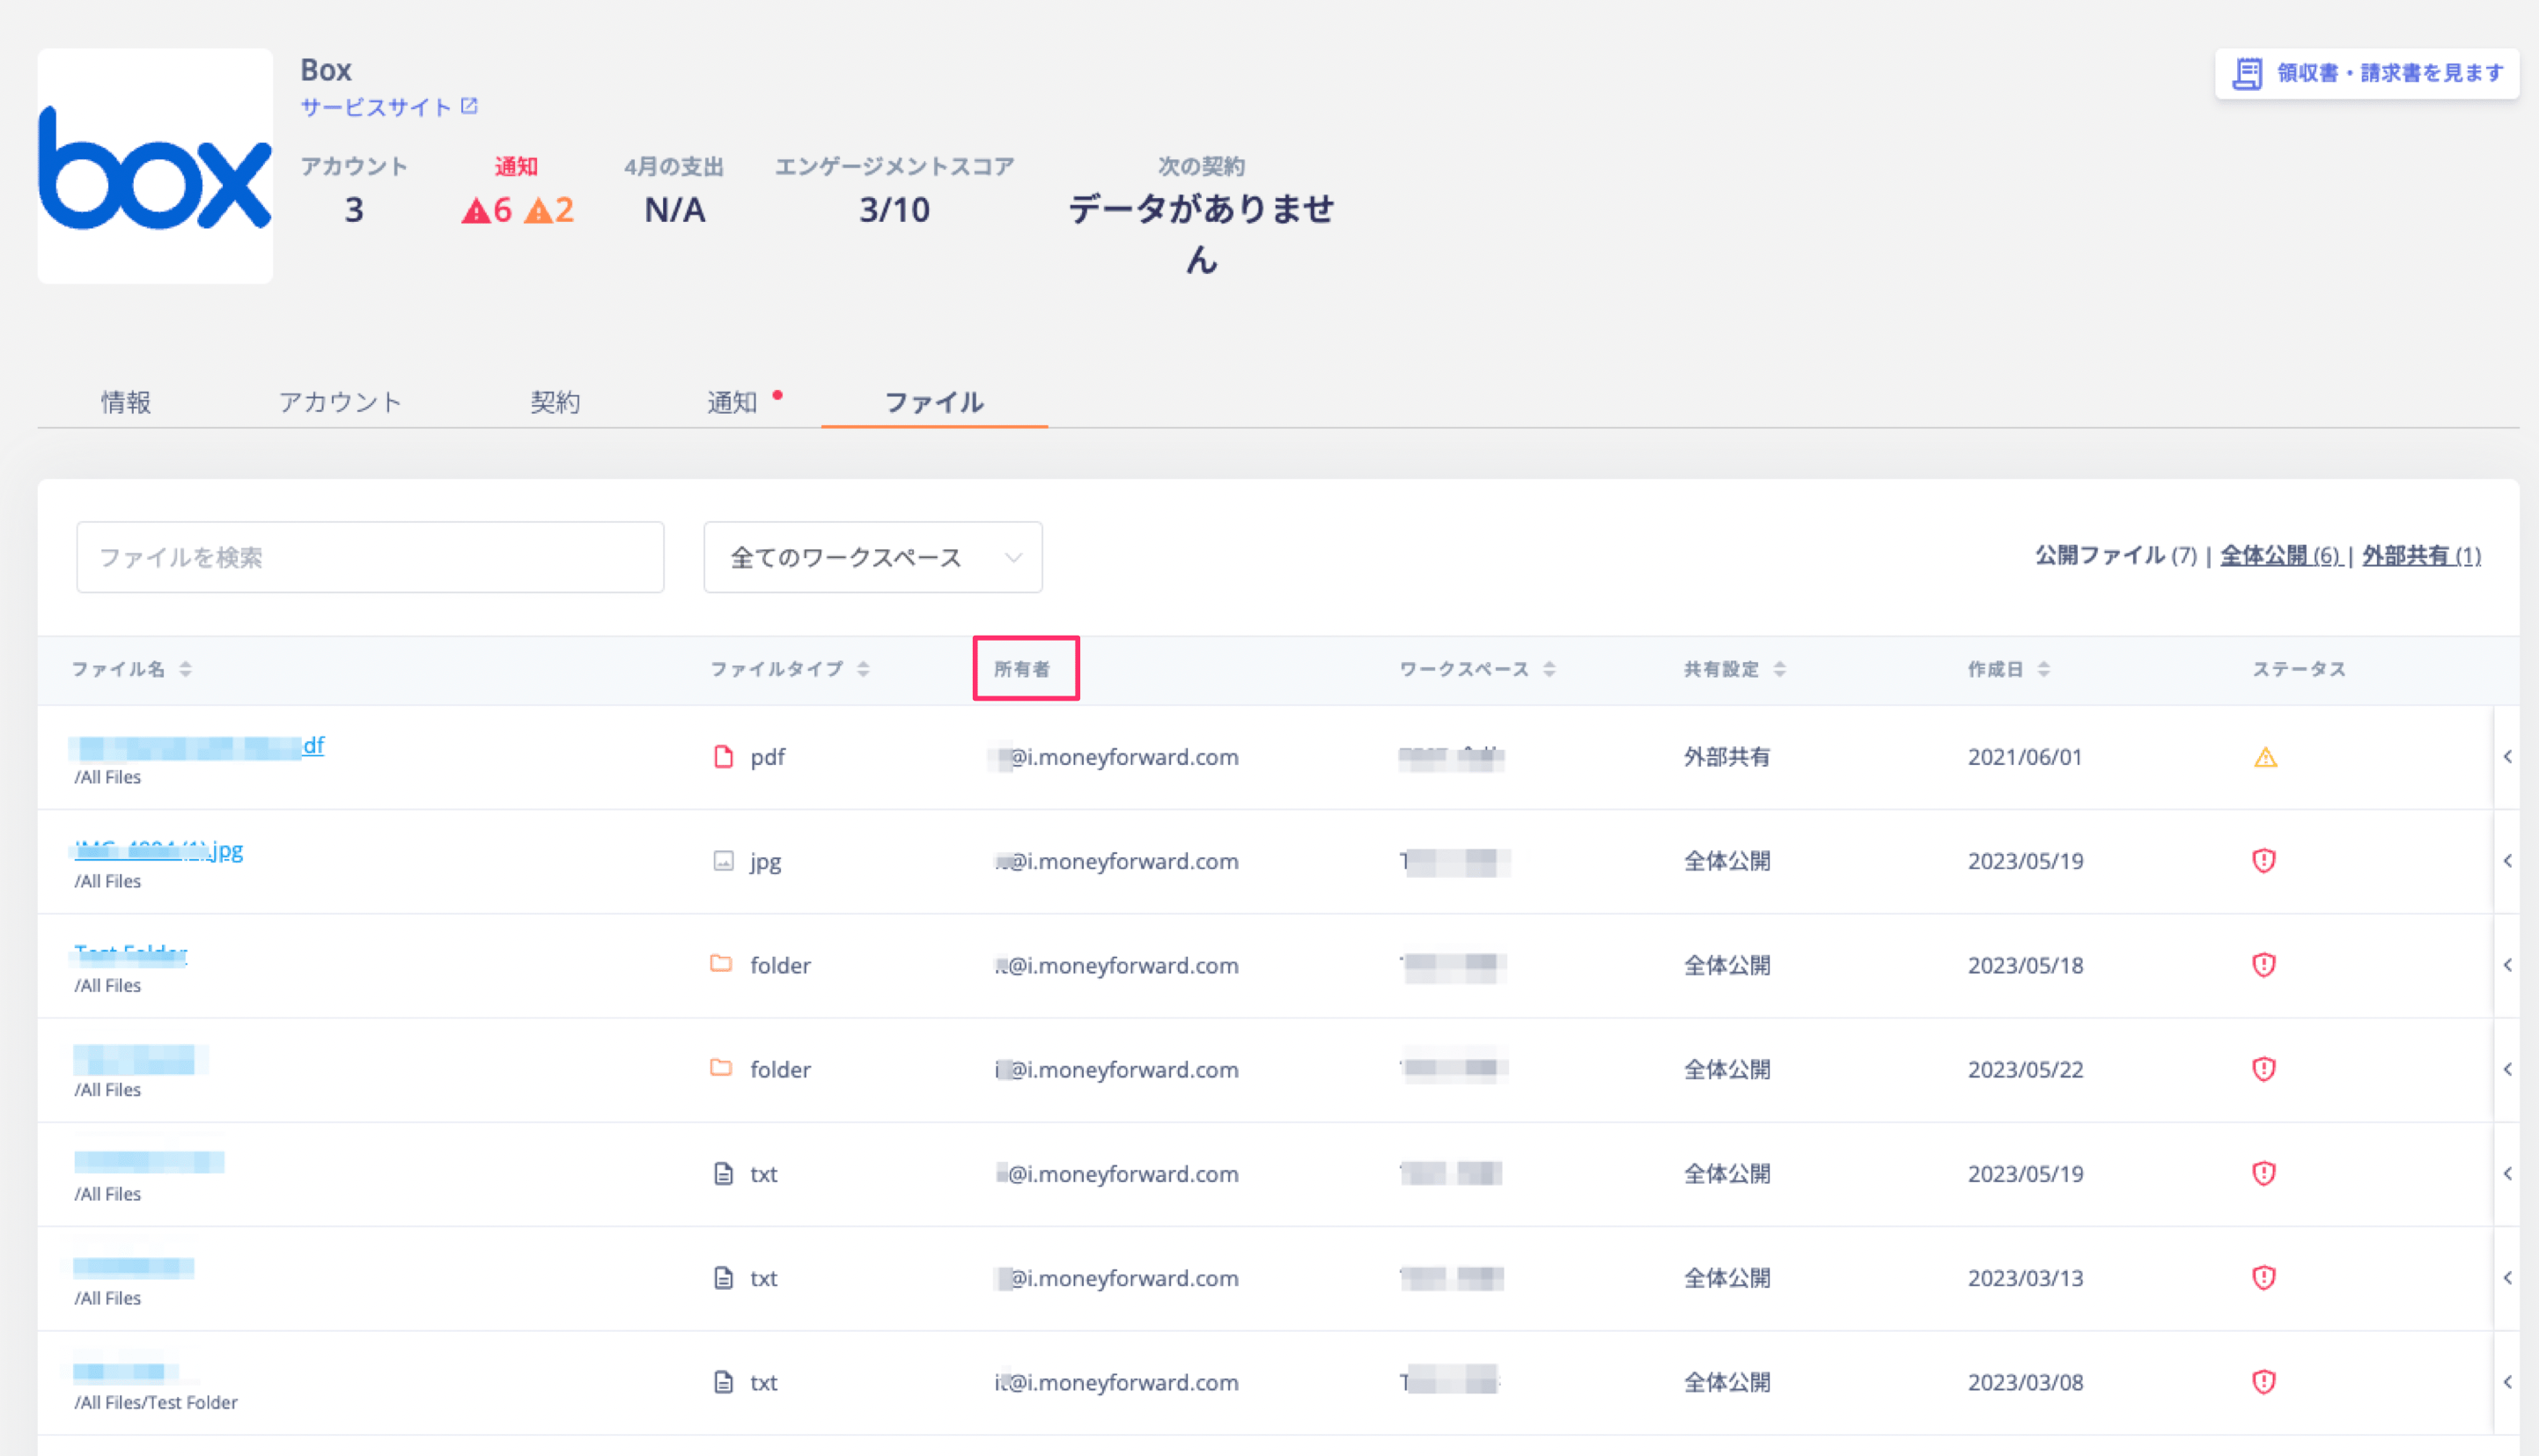Image resolution: width=2539 pixels, height=1456 pixels.
Task: Click the 公開ファイル (7) label
Action: [x=2116, y=555]
